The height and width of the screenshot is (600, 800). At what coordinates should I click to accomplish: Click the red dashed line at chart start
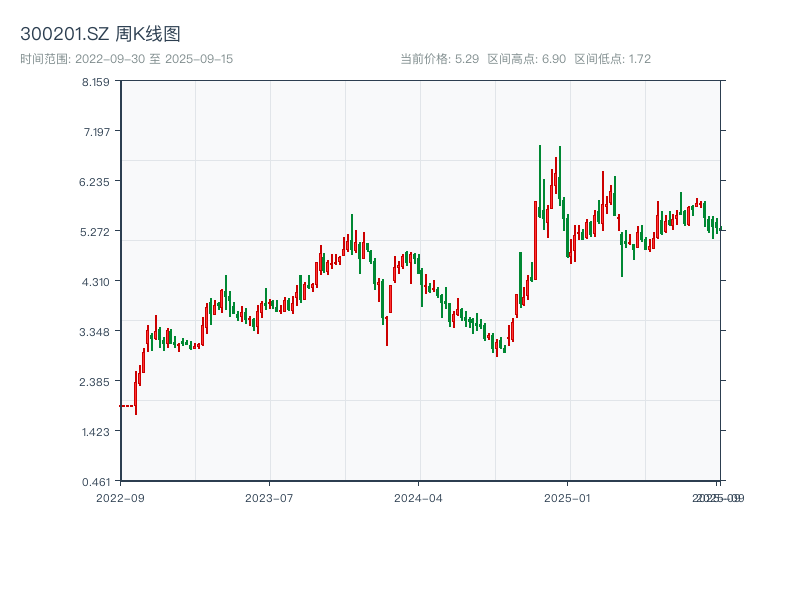pos(127,406)
